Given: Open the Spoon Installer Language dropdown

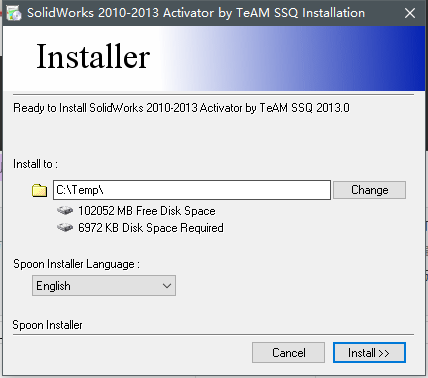Looking at the screenshot, I should [x=104, y=286].
